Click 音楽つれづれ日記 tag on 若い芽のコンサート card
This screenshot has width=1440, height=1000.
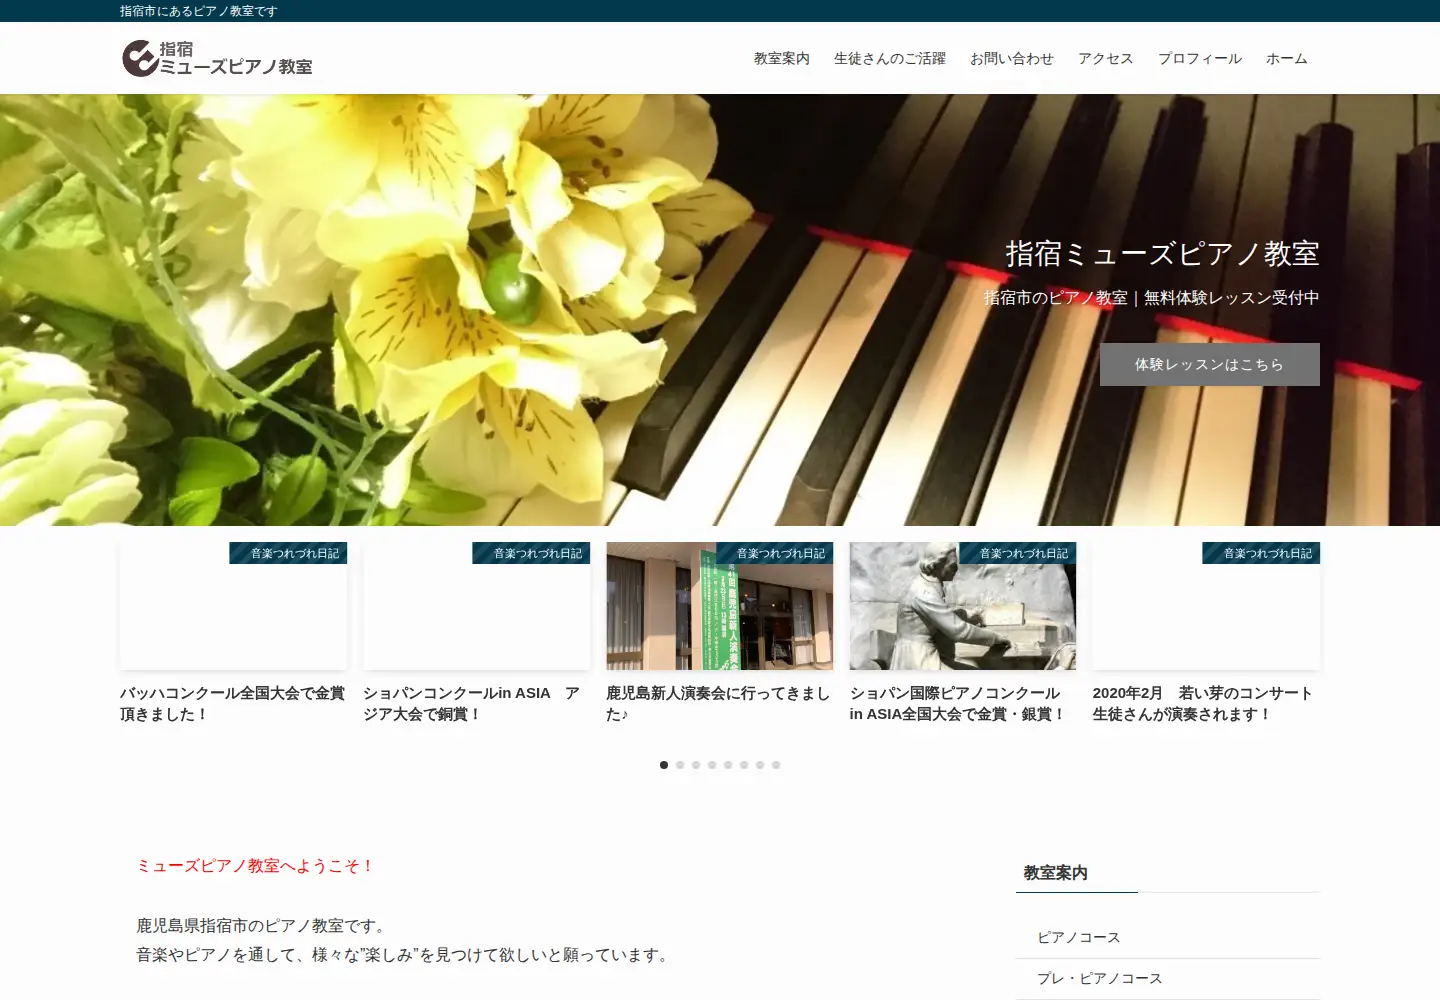(1262, 553)
